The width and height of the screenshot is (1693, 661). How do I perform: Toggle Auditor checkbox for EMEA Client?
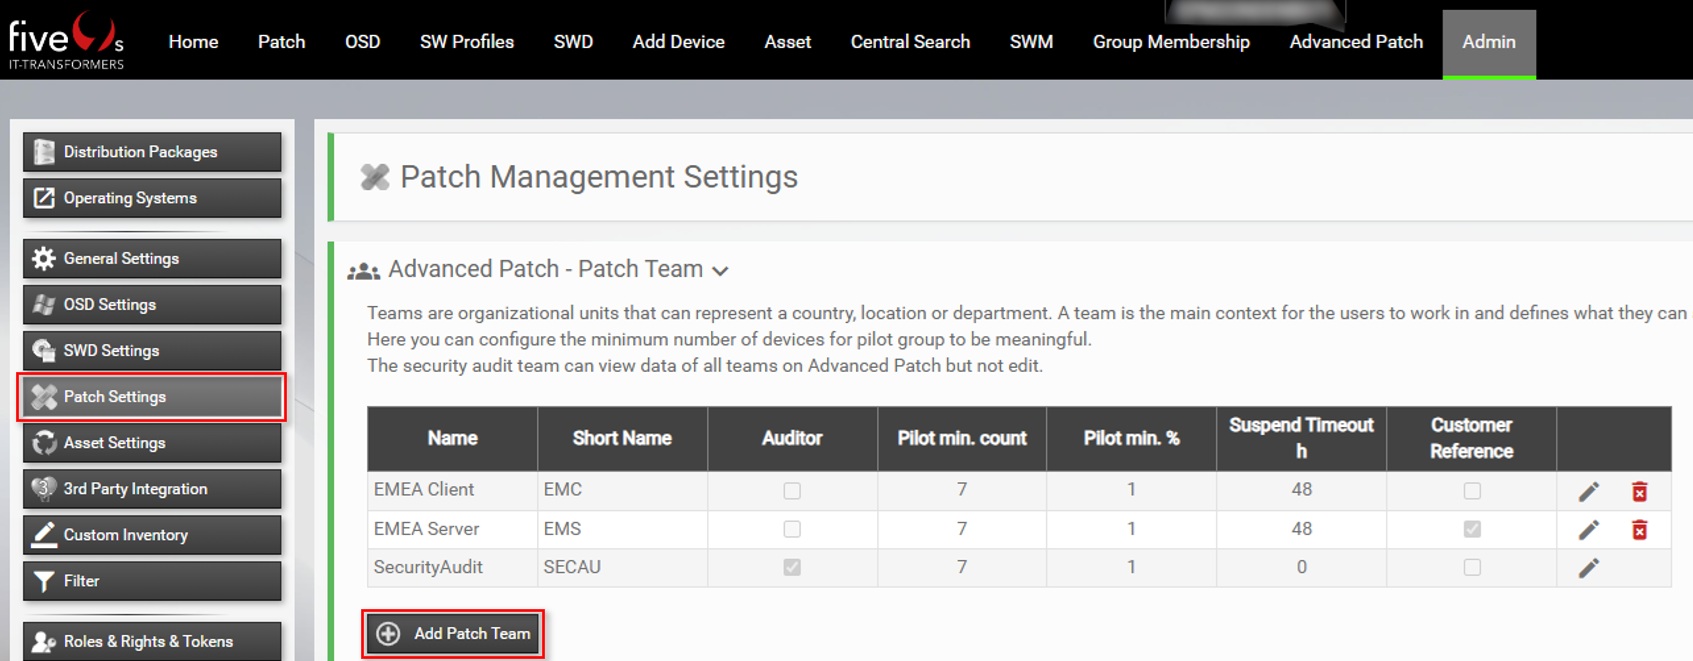792,491
